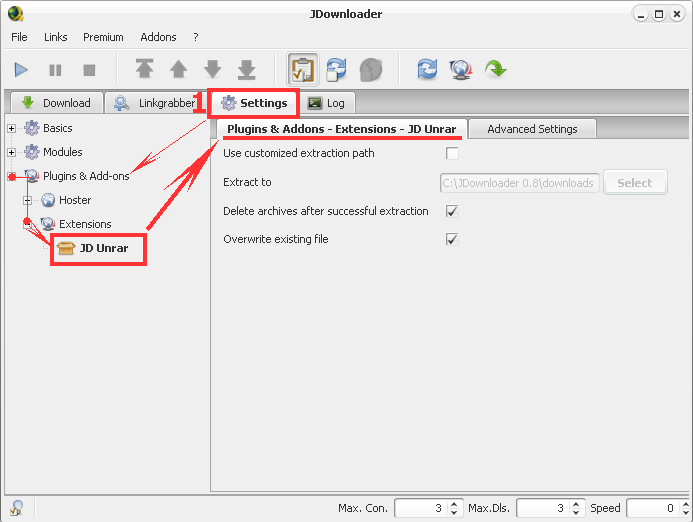Screen dimensions: 693x522
Task: Pause downloads using the Pause icon
Action: [55, 70]
